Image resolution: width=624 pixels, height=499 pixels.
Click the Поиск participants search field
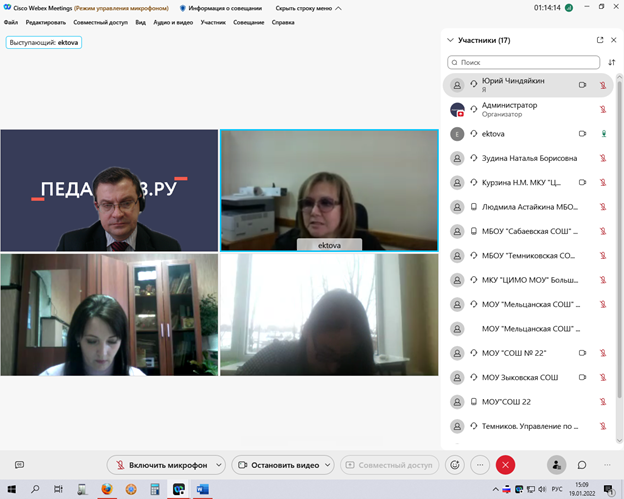[525, 62]
